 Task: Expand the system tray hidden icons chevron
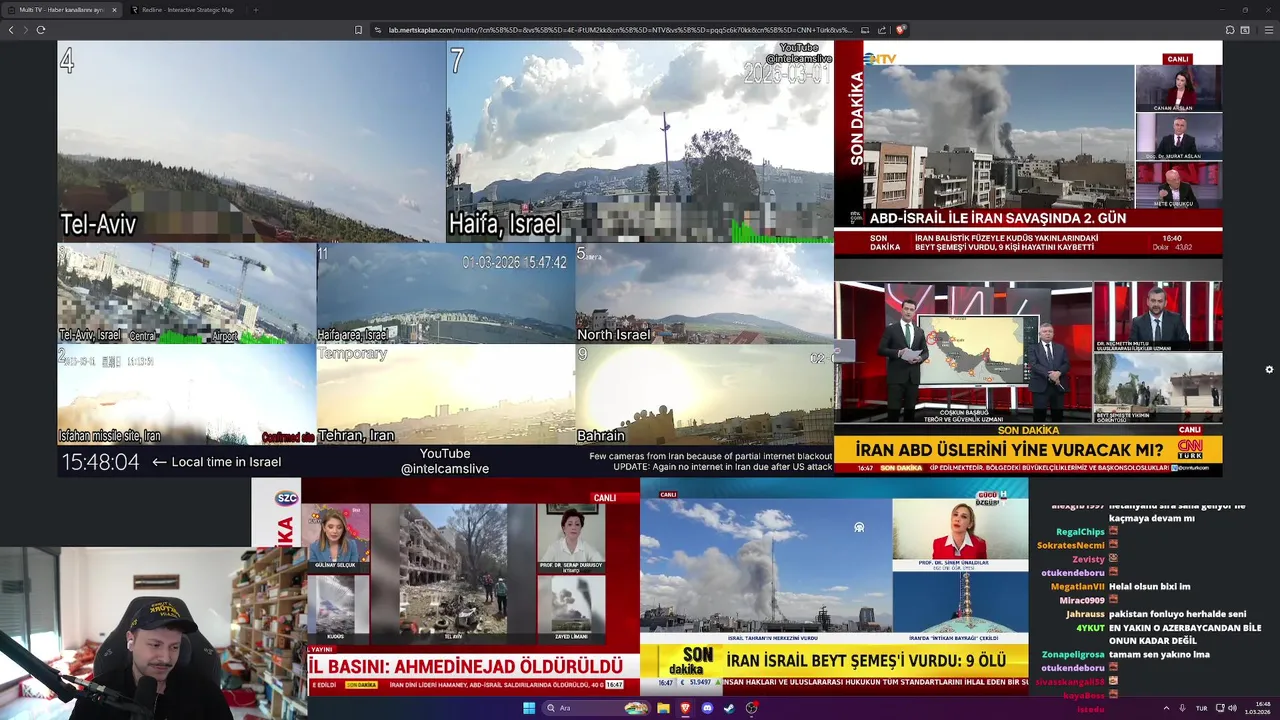pyautogui.click(x=1166, y=708)
